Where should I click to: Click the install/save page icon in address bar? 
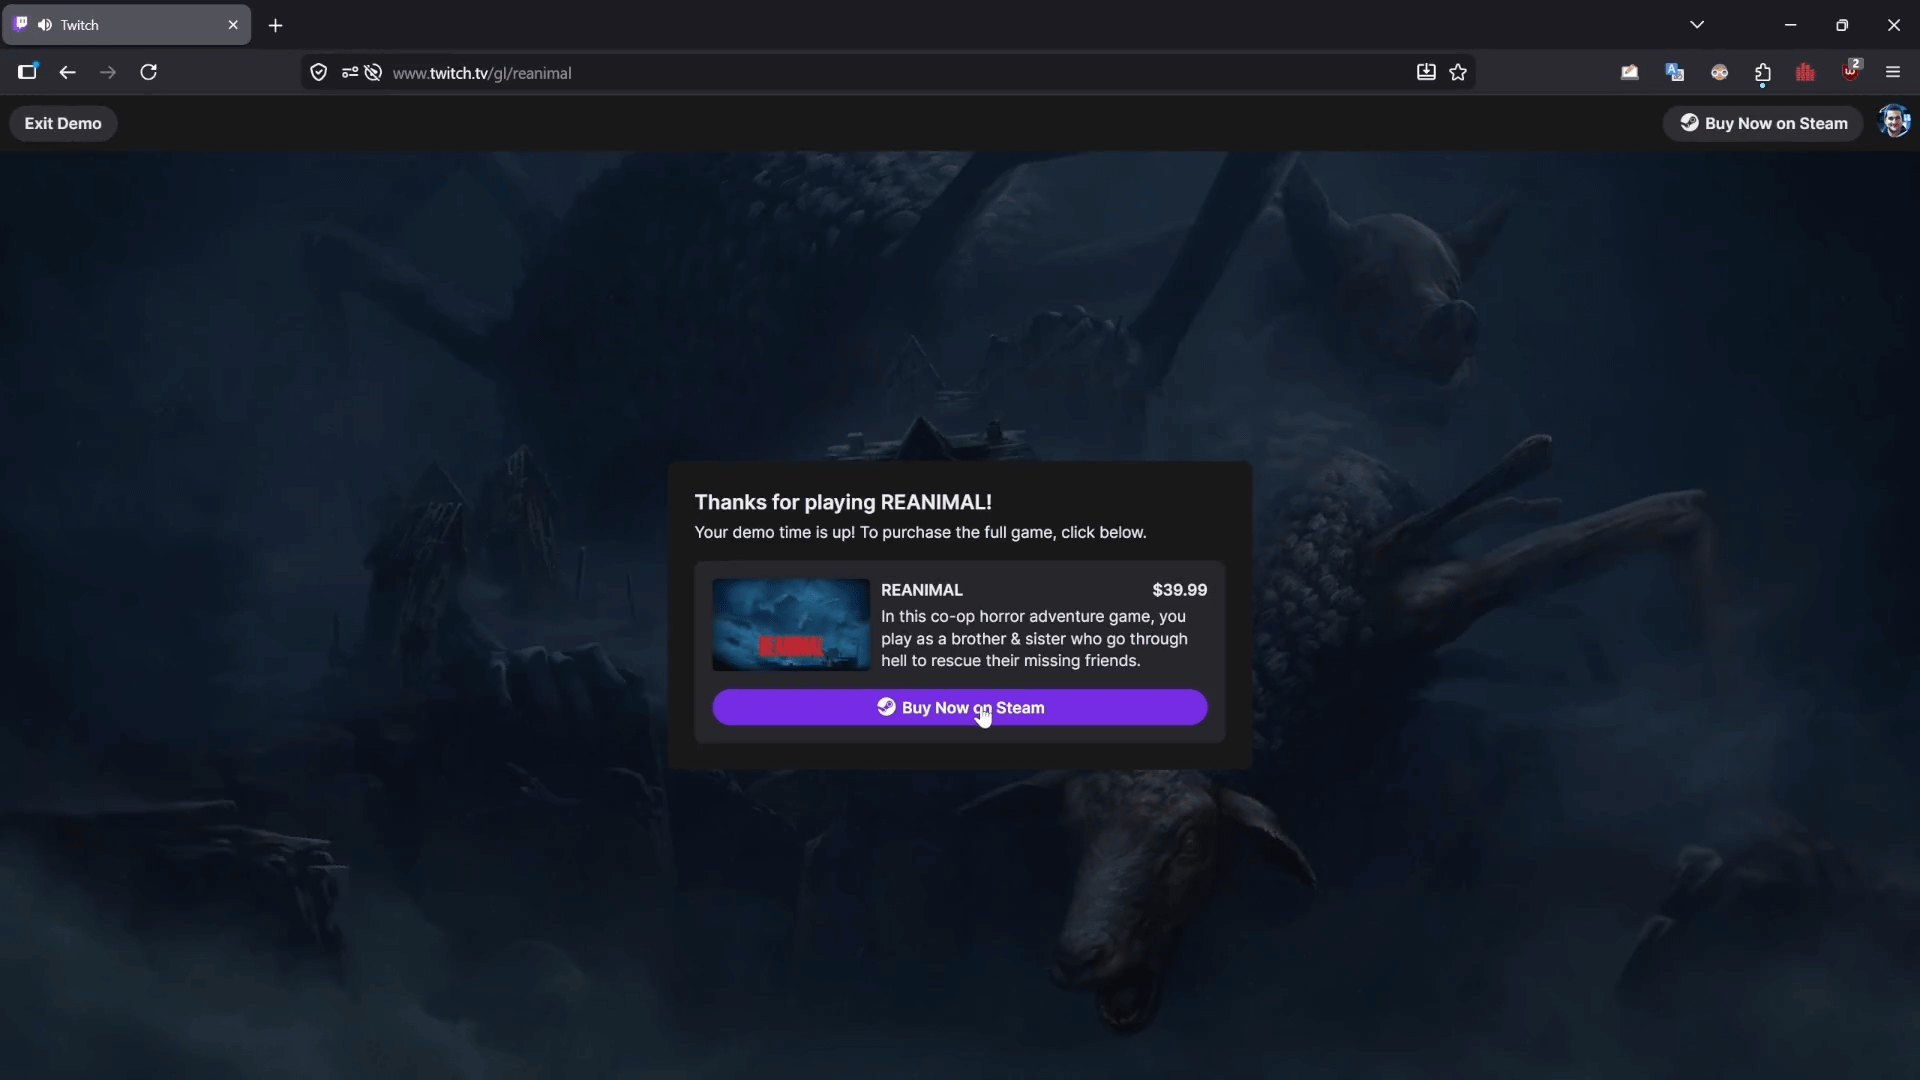[x=1426, y=72]
